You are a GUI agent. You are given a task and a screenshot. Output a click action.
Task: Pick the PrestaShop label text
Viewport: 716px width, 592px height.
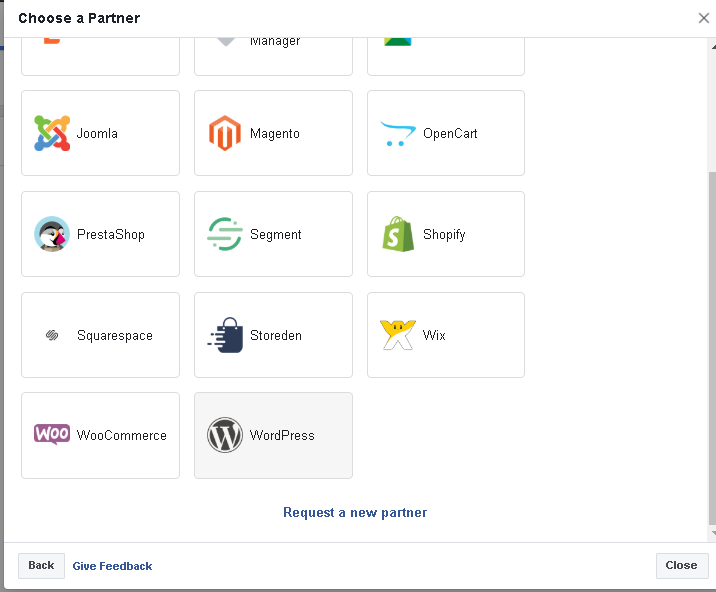(x=111, y=234)
